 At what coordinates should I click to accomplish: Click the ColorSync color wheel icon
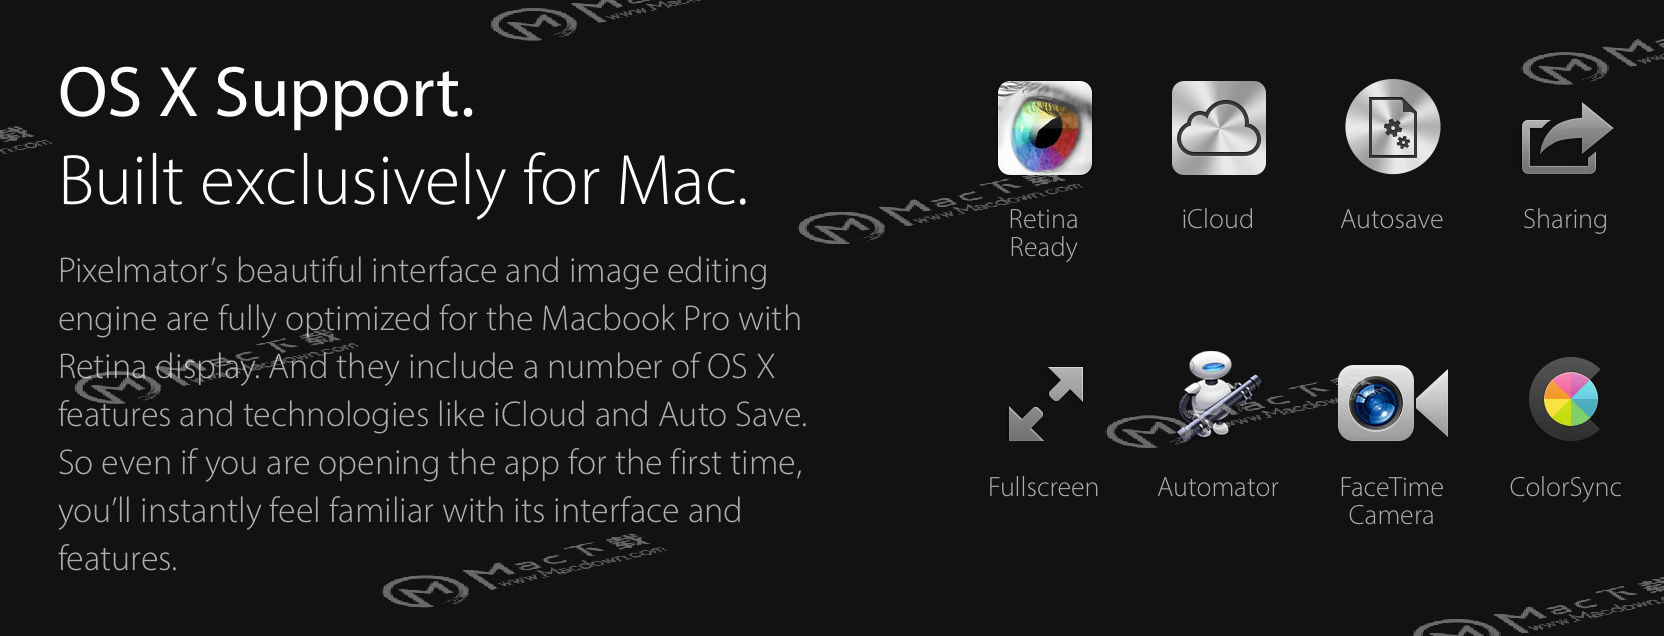point(1567,398)
